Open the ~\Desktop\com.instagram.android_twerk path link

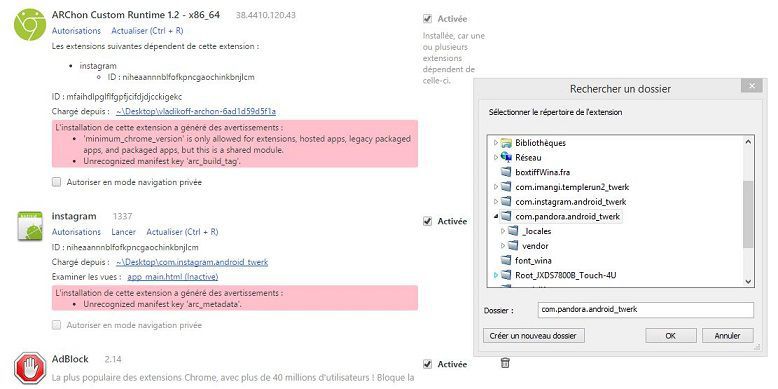tap(192, 262)
